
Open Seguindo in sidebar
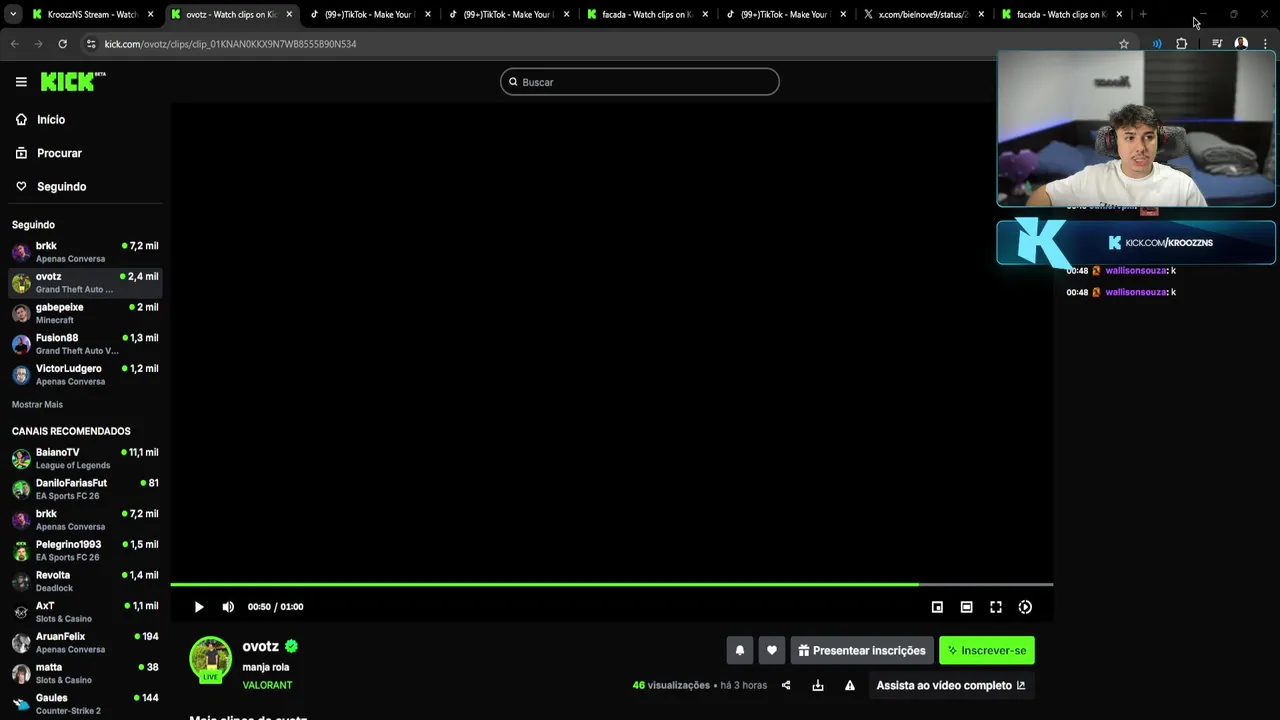(86, 187)
